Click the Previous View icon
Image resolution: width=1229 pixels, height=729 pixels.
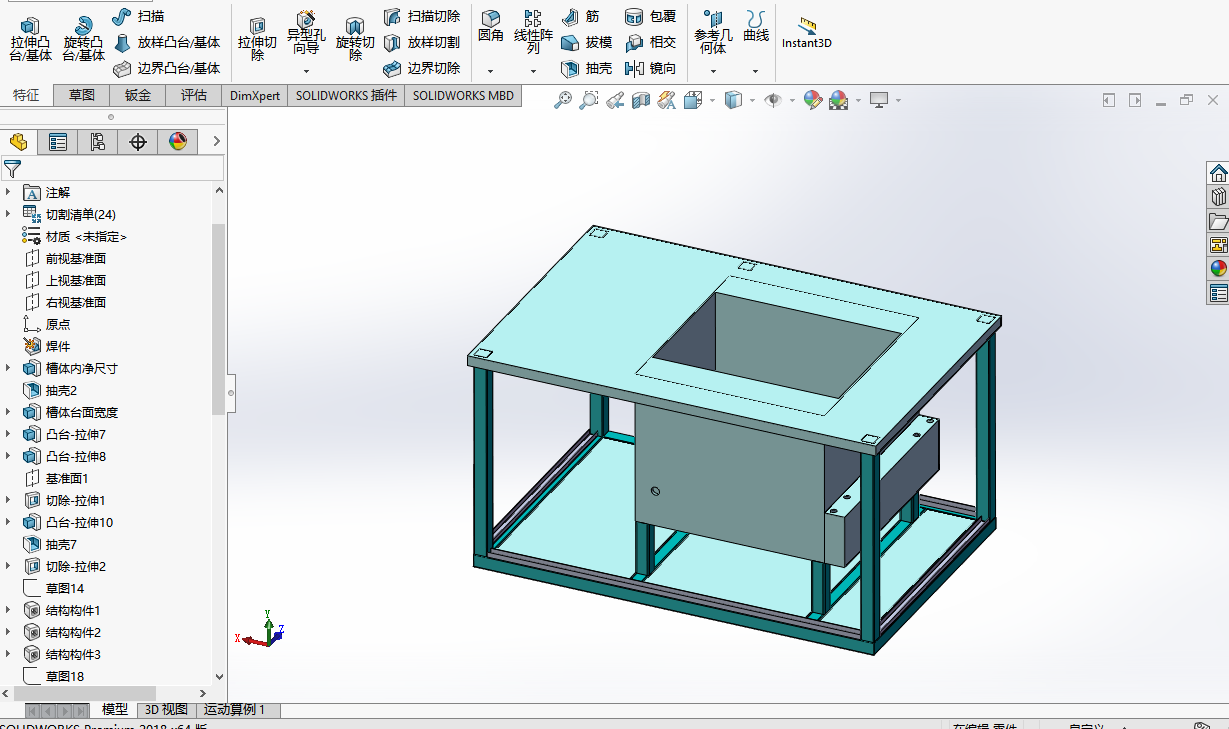[x=615, y=100]
